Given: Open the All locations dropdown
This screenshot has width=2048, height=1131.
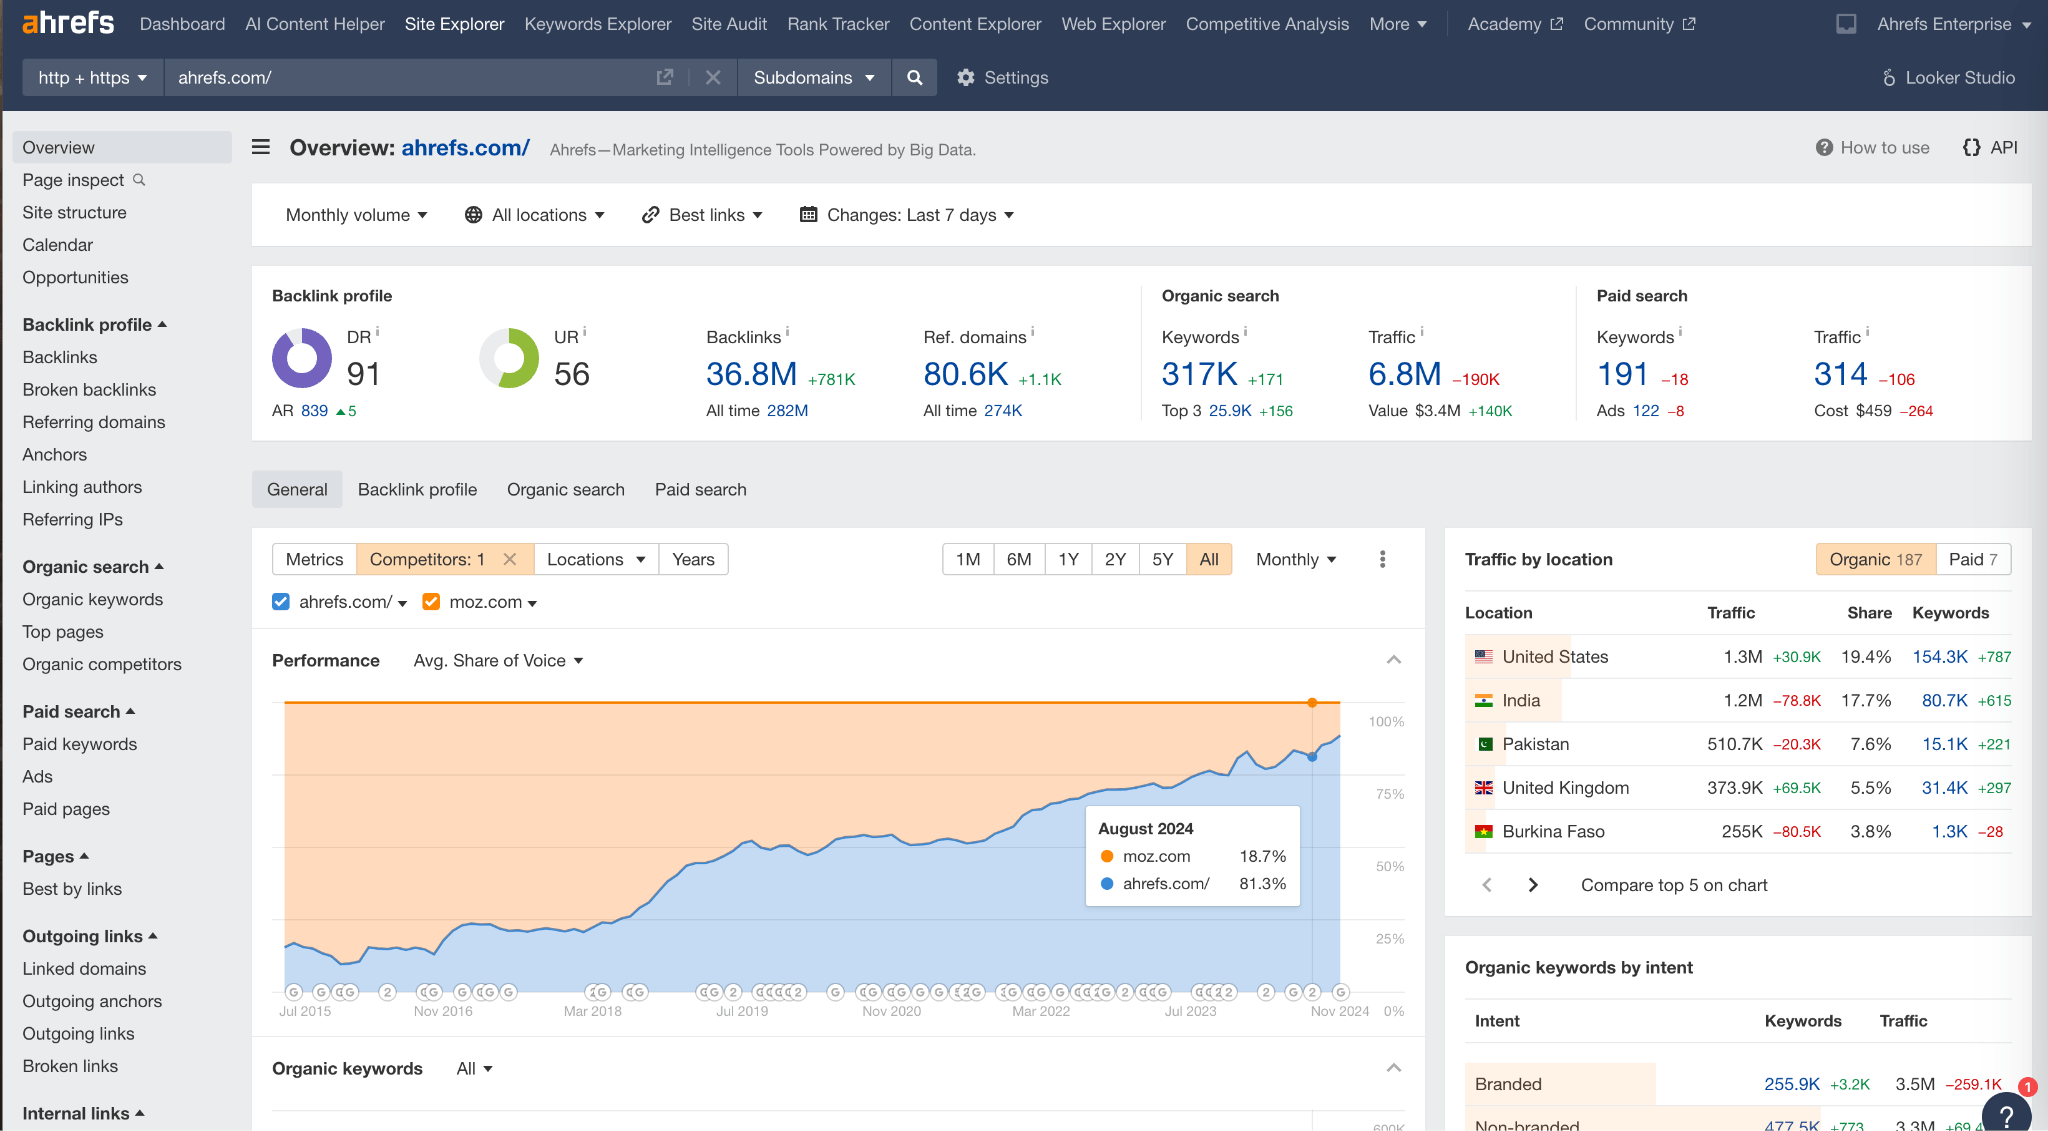Looking at the screenshot, I should 535,214.
